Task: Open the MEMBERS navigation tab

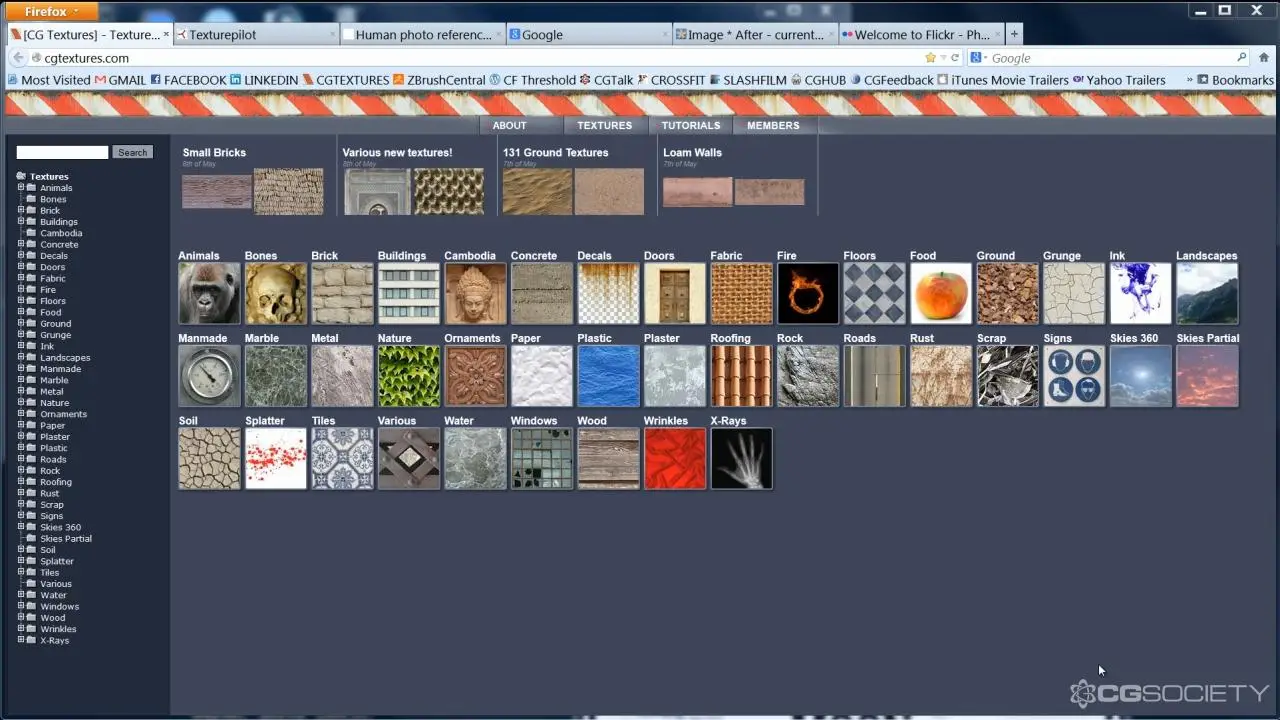Action: tap(773, 125)
